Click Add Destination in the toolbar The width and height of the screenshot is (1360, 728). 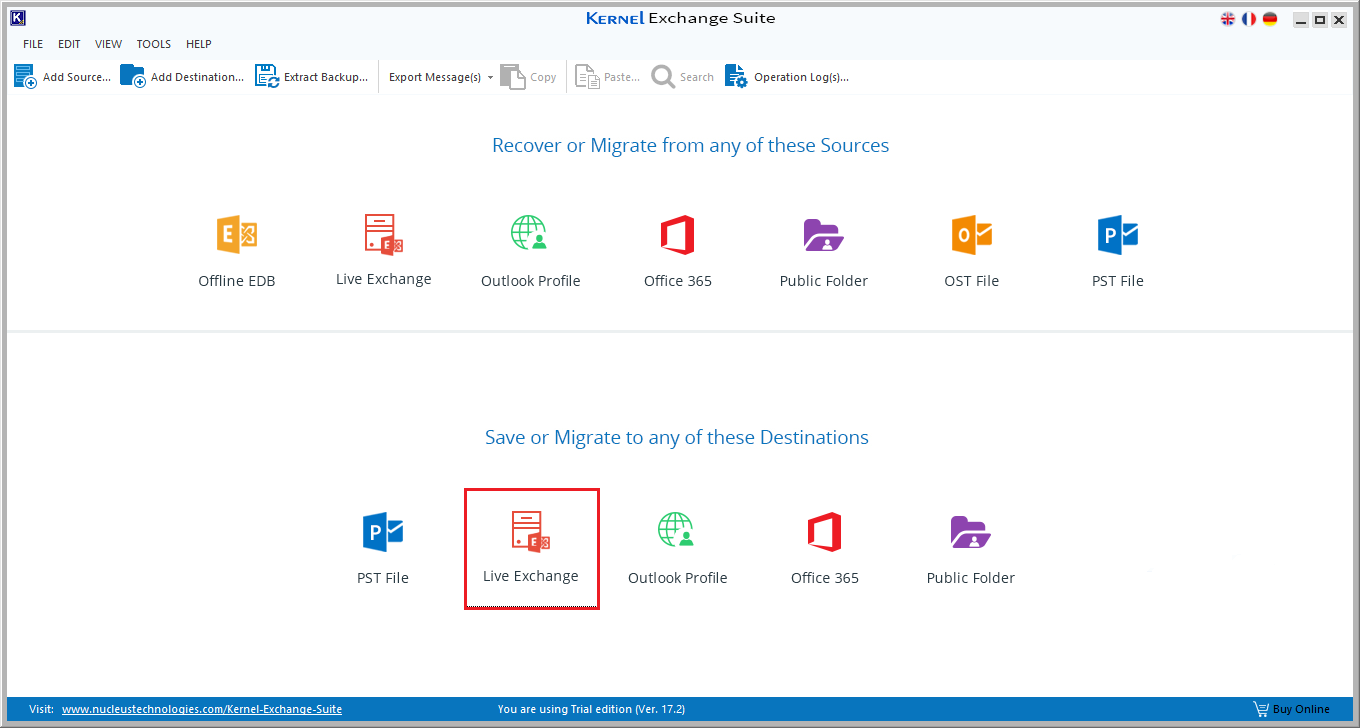pos(181,77)
